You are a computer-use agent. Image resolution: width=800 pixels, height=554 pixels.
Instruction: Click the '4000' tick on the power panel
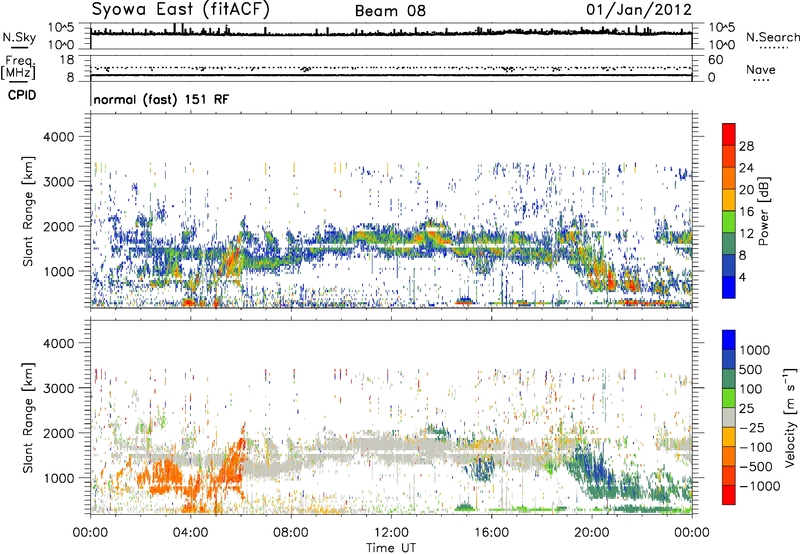coord(58,137)
